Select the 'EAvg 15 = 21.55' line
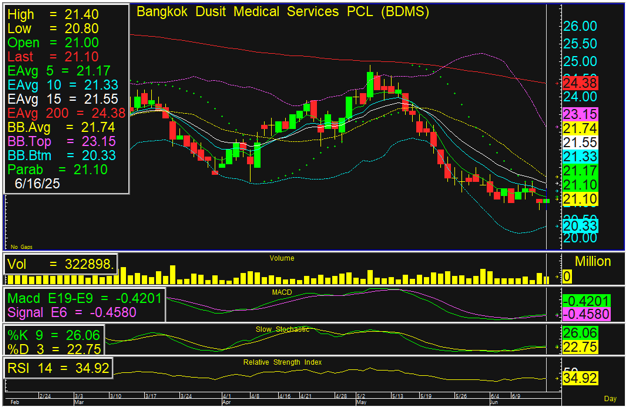Image resolution: width=629 pixels, height=408 pixels. 63,99
